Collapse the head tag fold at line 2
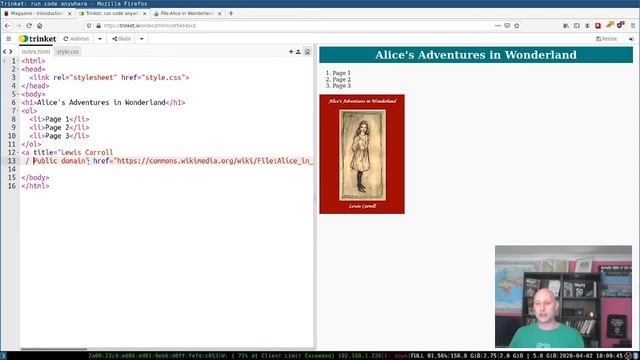This screenshot has width=640, height=360. (18, 69)
